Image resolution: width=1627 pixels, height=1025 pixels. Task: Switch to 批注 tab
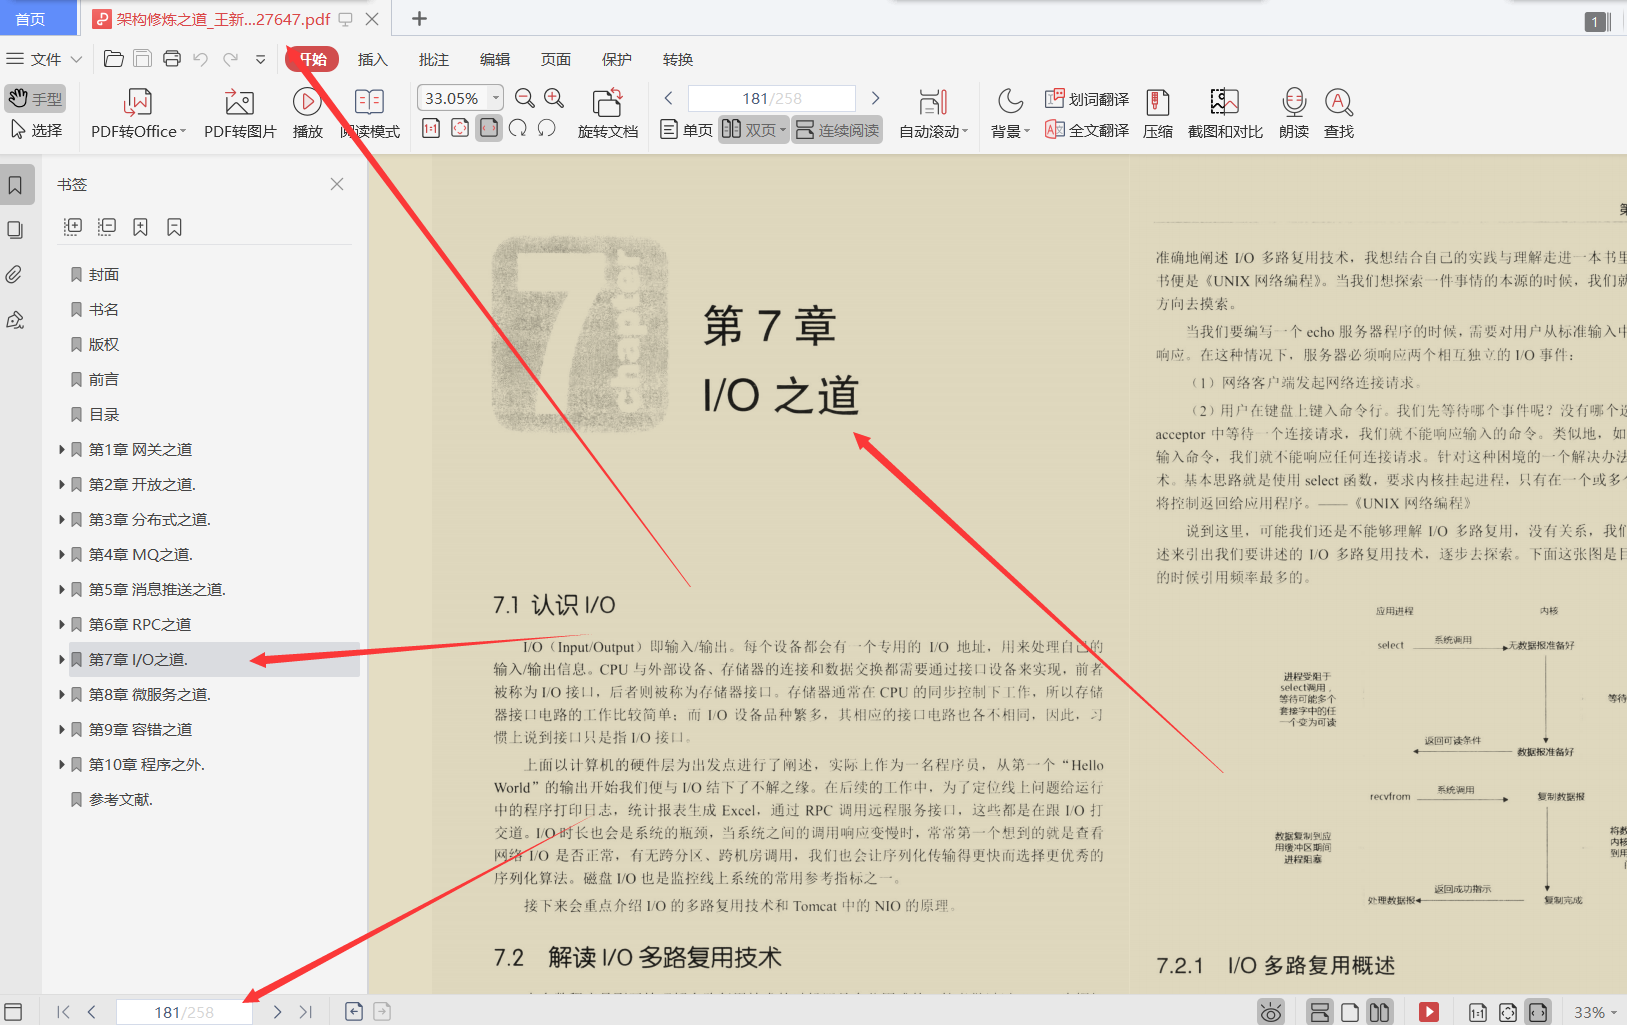point(434,60)
